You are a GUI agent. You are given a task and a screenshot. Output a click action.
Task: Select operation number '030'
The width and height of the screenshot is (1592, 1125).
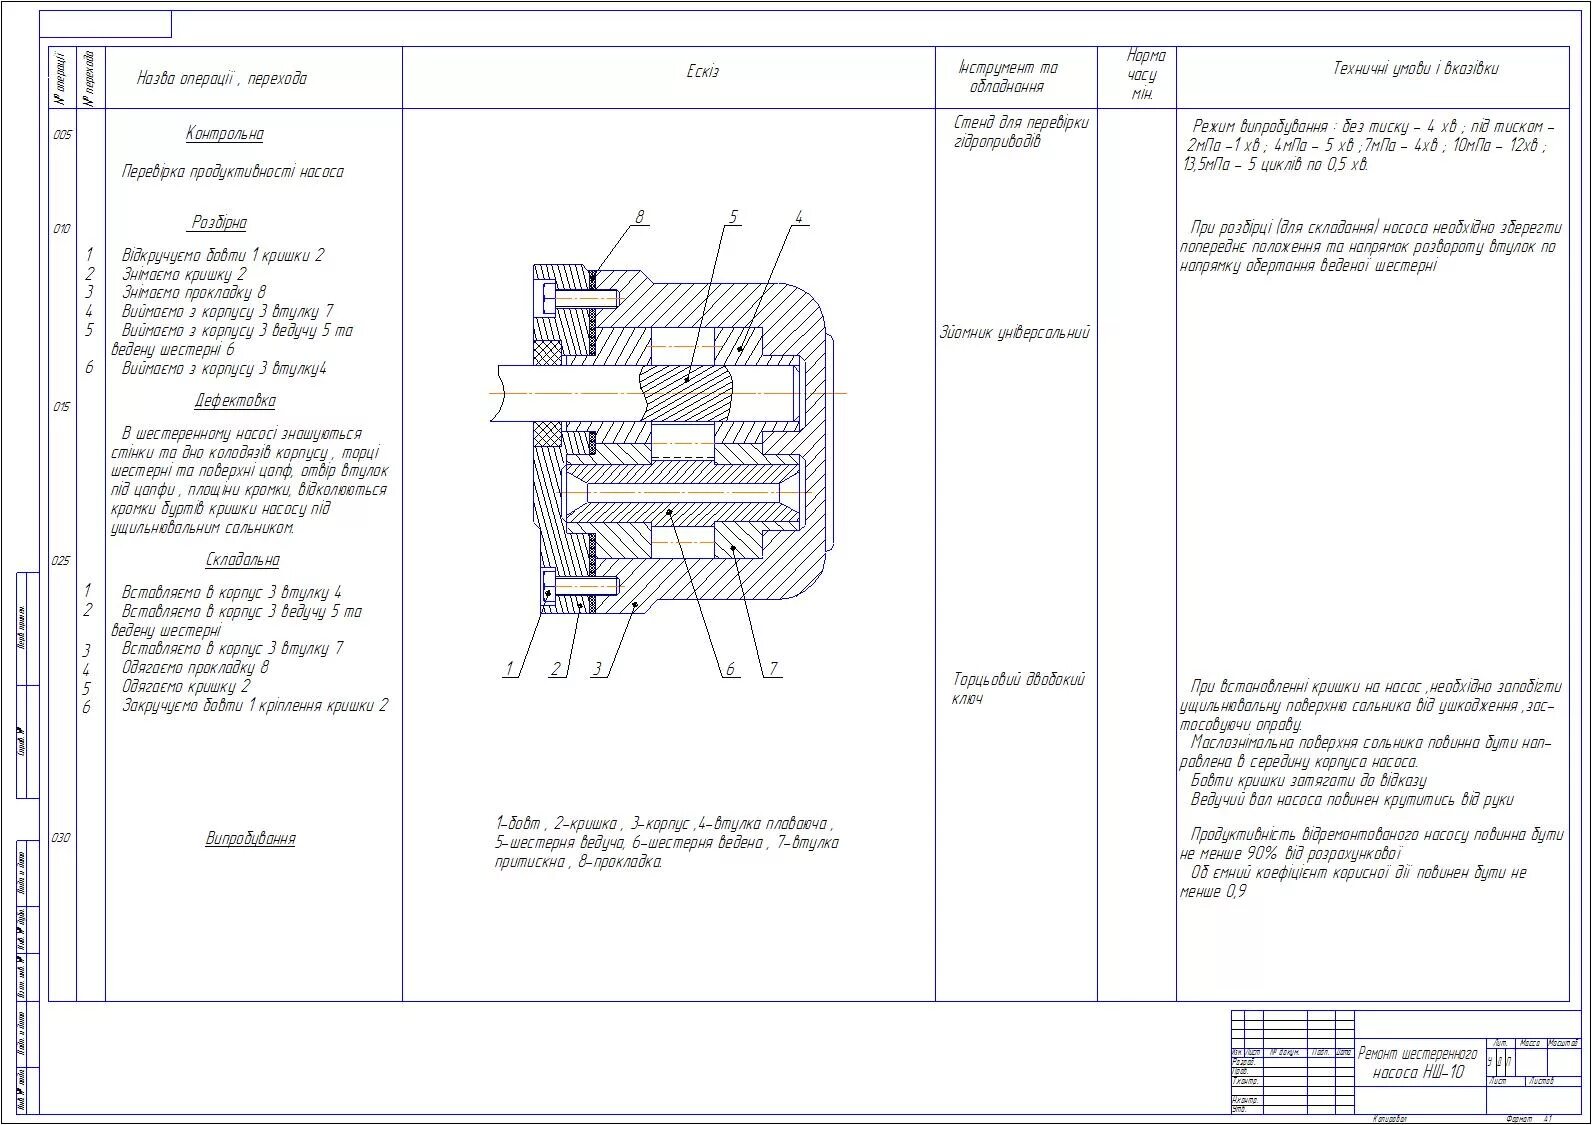pyautogui.click(x=63, y=838)
